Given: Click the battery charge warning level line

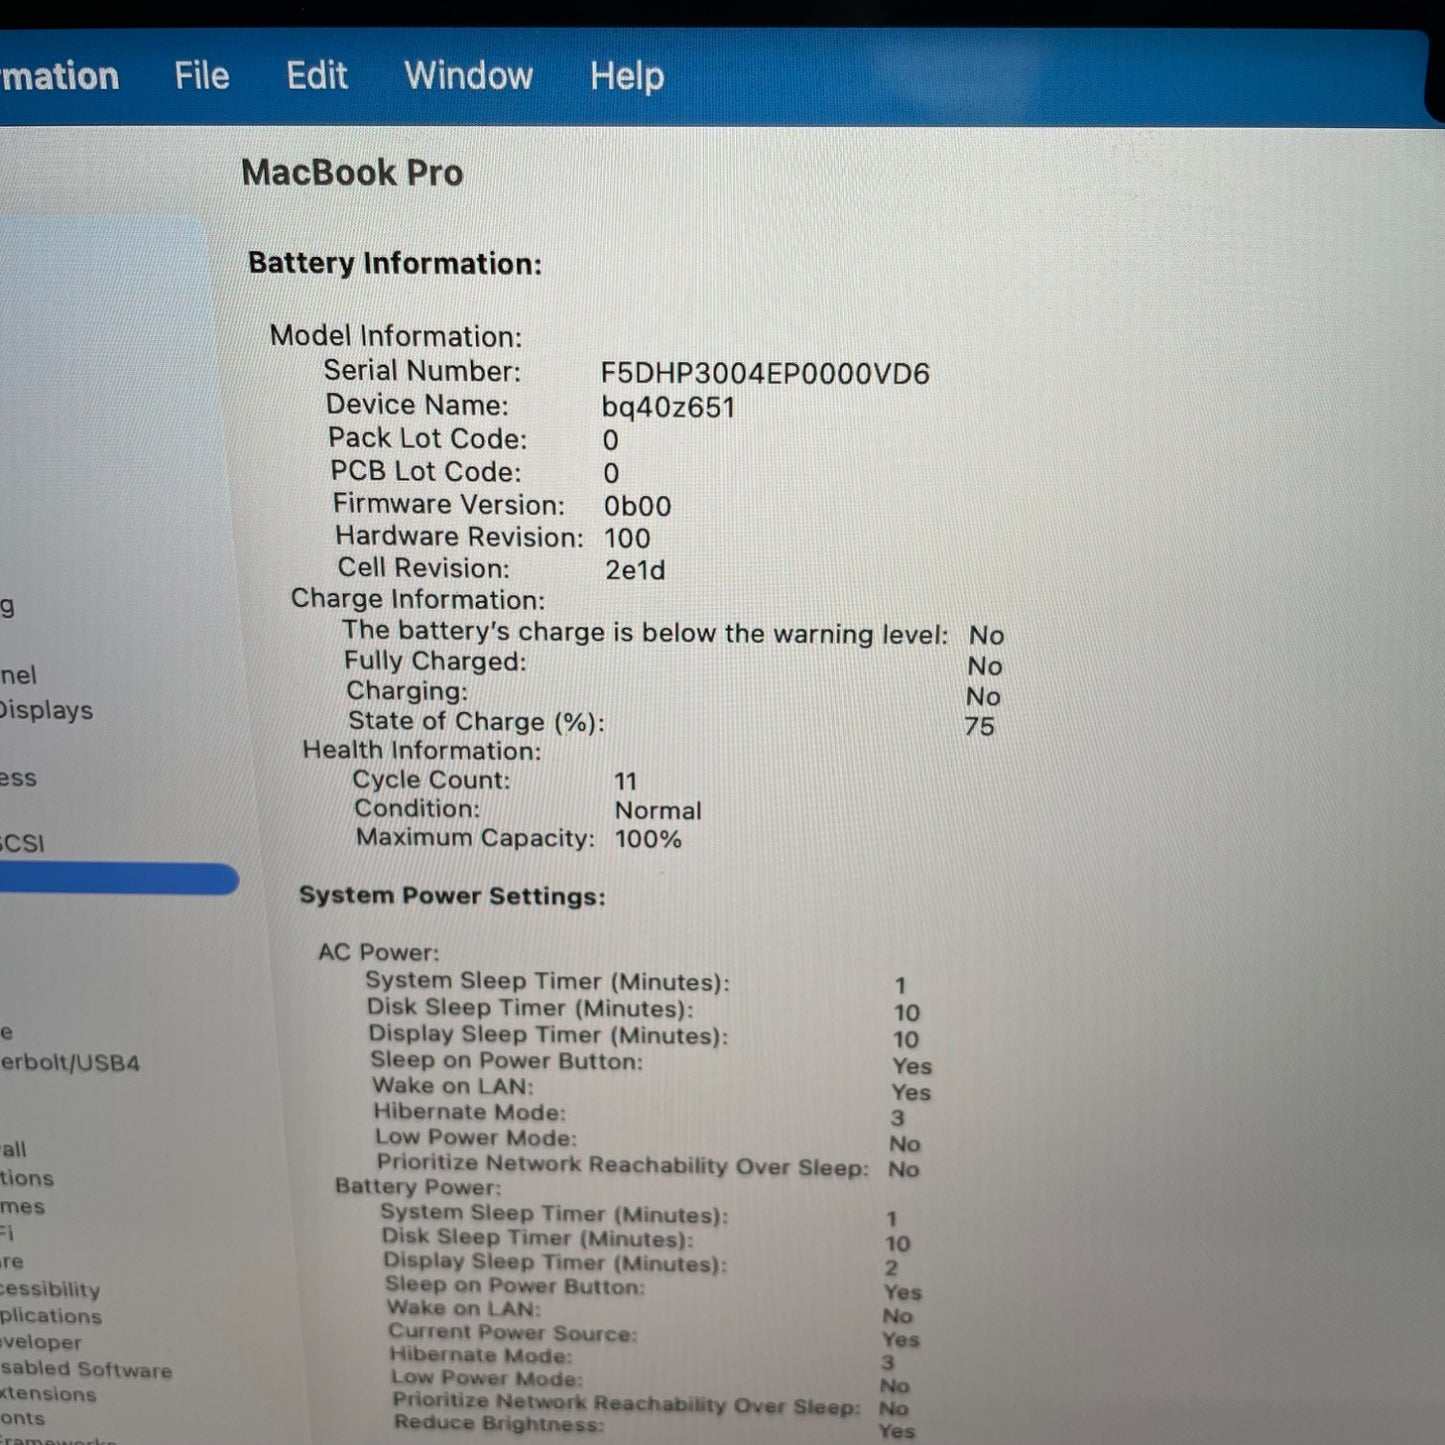Looking at the screenshot, I should tap(645, 632).
